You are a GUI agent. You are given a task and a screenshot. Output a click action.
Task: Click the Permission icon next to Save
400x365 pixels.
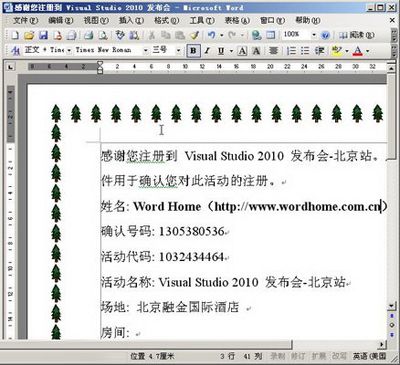coord(58,35)
